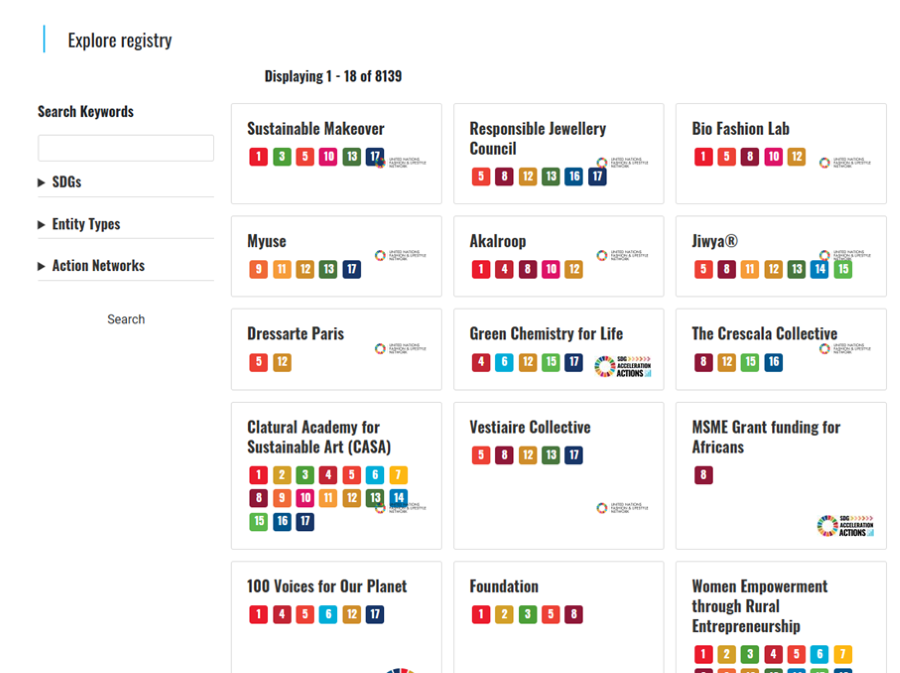
Task: Click SDG 6 icon on Green Chemistry for Life
Action: click(504, 362)
